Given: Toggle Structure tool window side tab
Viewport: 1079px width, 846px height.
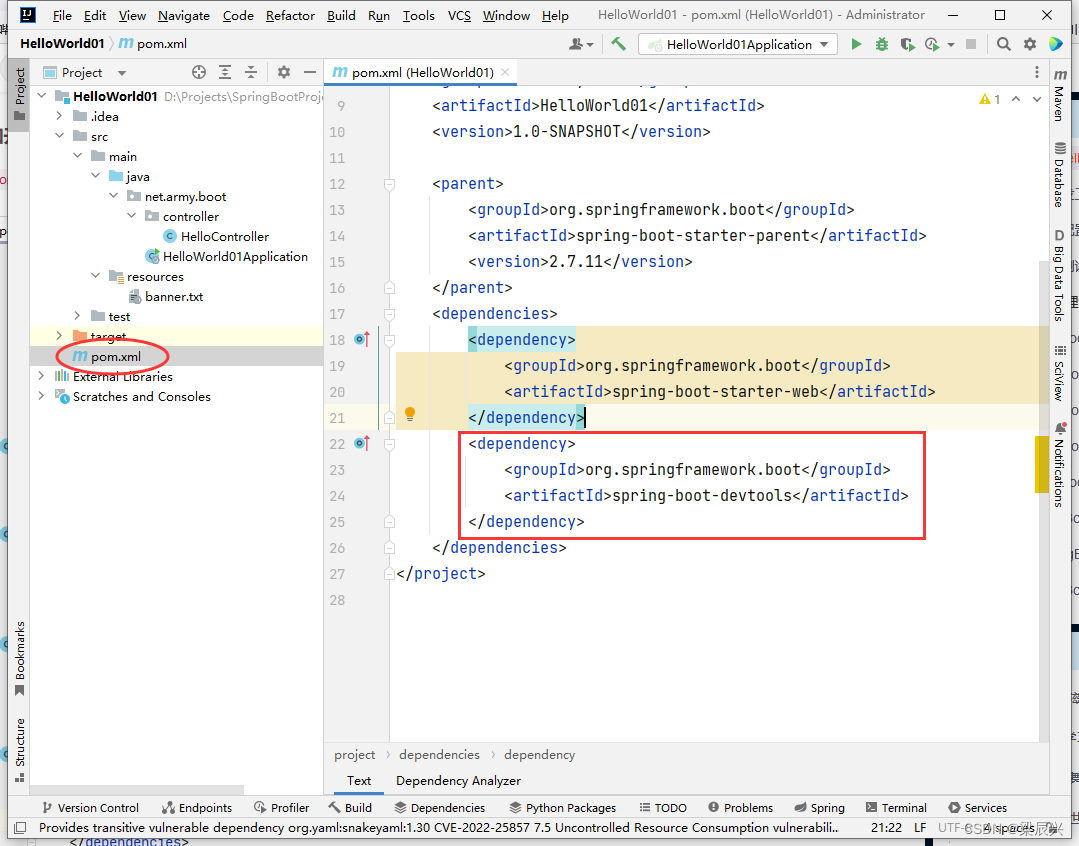Looking at the screenshot, I should click(x=19, y=750).
